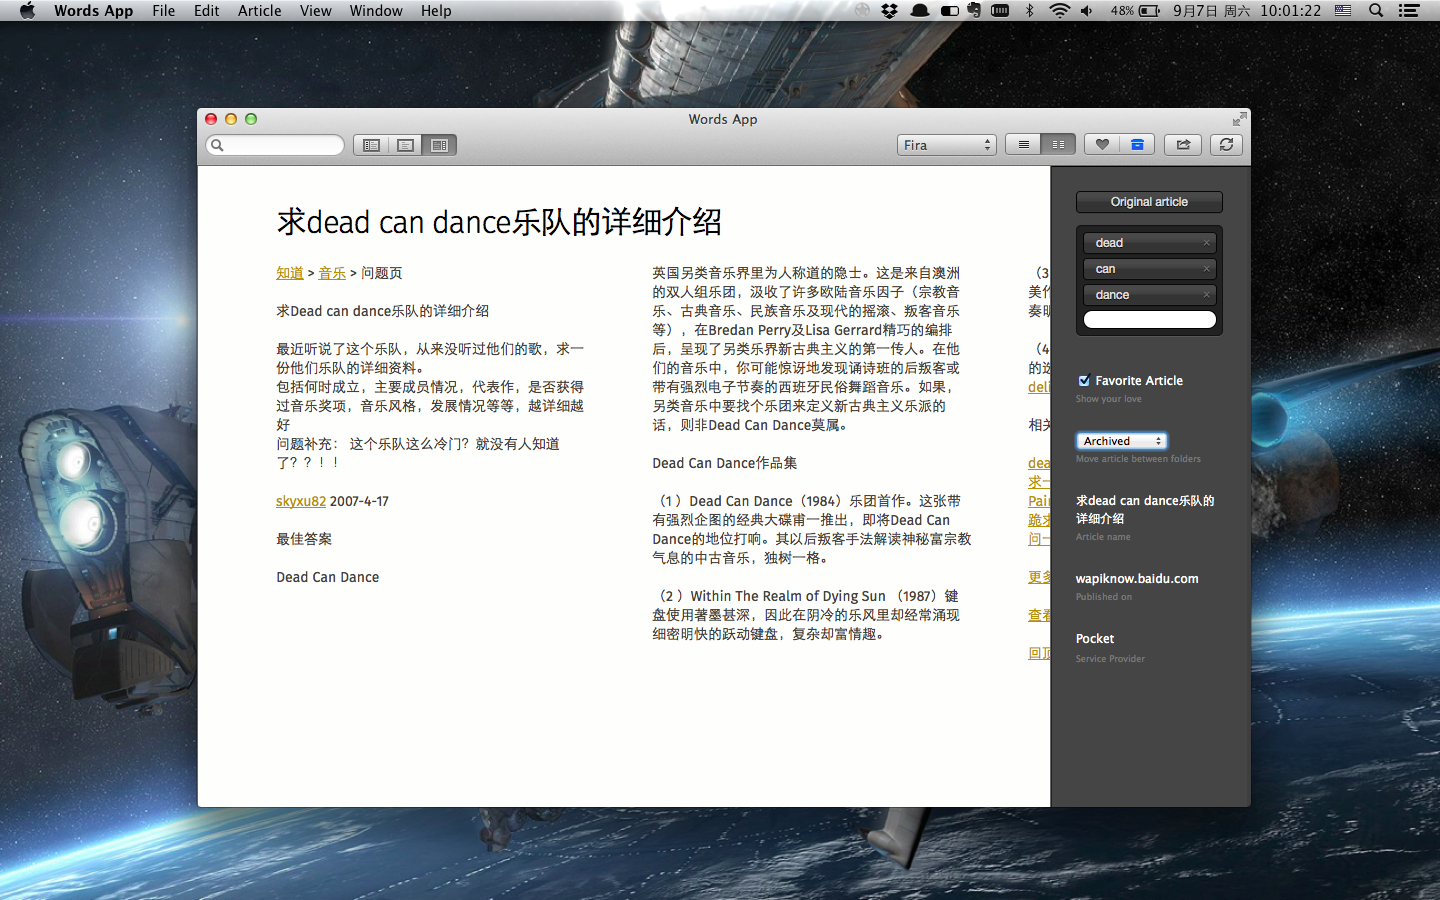Click the US flag input source icon
1440x900 pixels.
(1343, 11)
